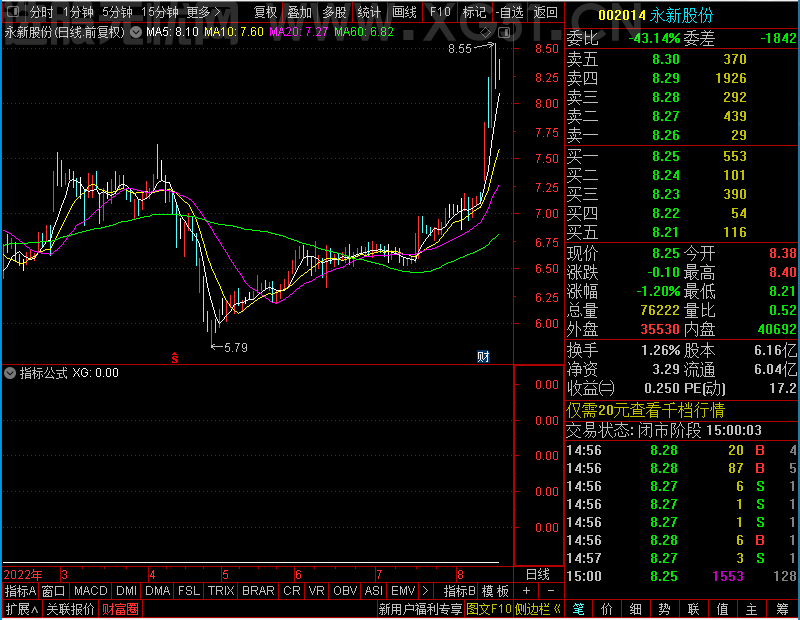Click the 日线 period label
This screenshot has width=800, height=620.
click(x=538, y=575)
